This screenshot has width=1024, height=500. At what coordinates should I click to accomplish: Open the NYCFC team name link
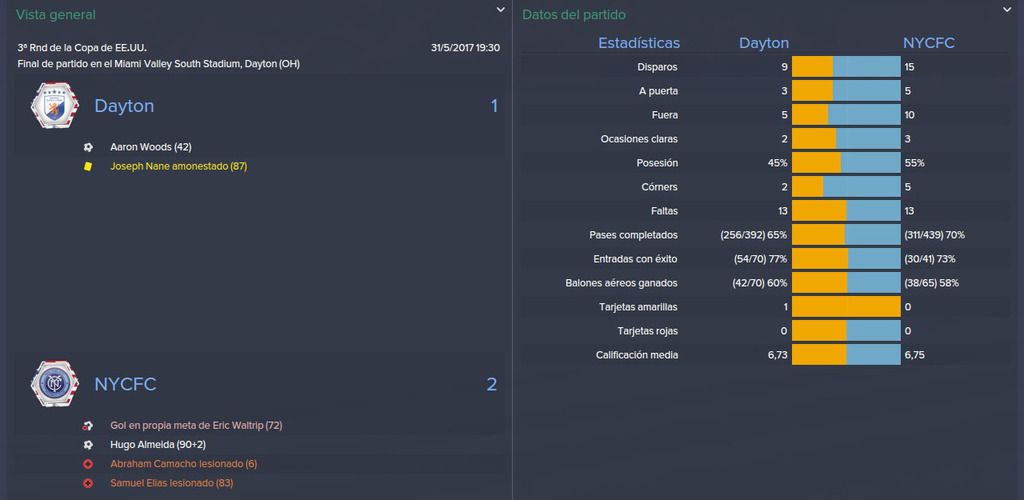125,384
